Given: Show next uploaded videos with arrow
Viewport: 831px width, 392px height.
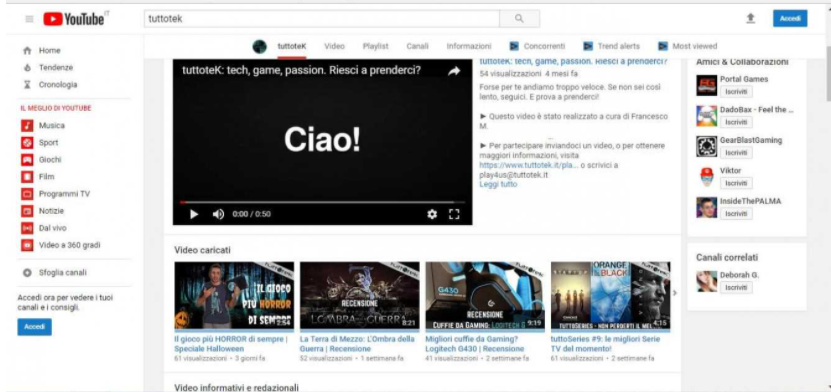Looking at the screenshot, I should [x=675, y=292].
